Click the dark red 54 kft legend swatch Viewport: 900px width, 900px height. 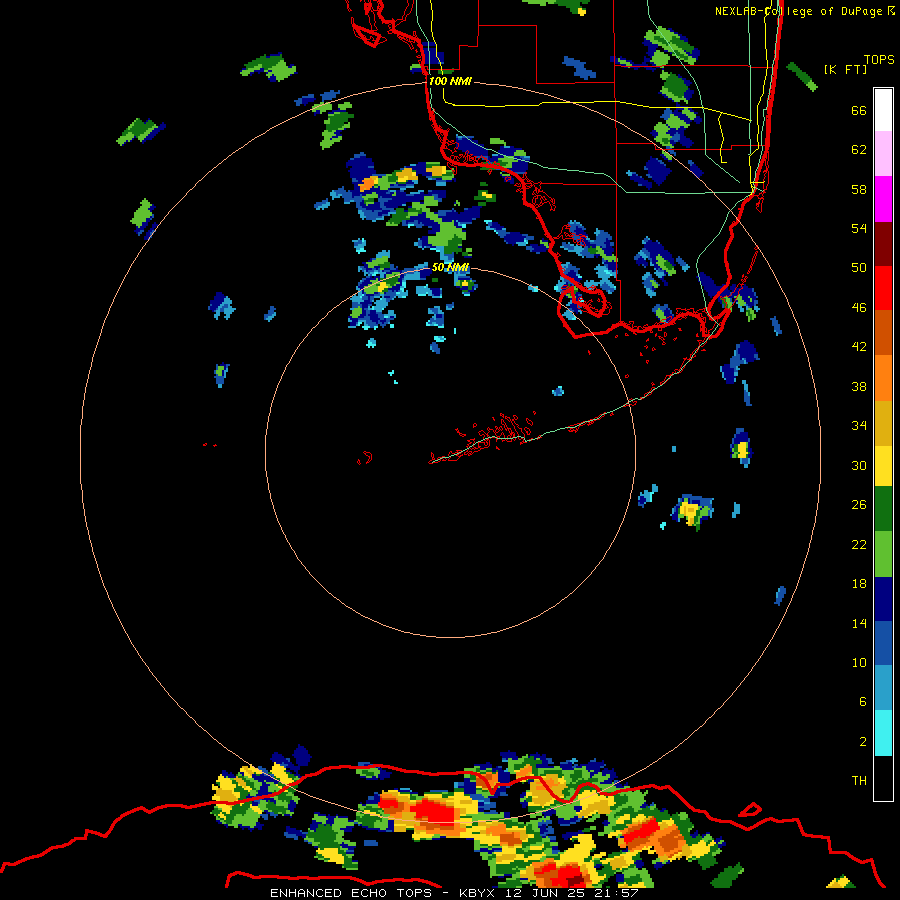(x=883, y=243)
